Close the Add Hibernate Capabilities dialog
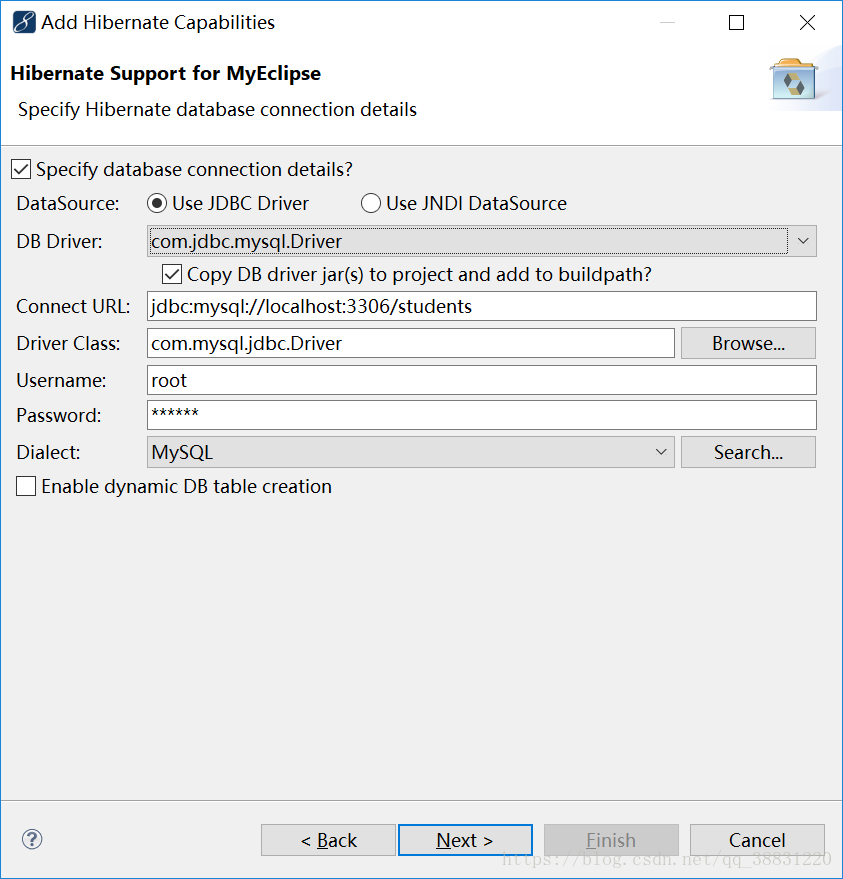Viewport: 843px width, 879px height. point(807,22)
